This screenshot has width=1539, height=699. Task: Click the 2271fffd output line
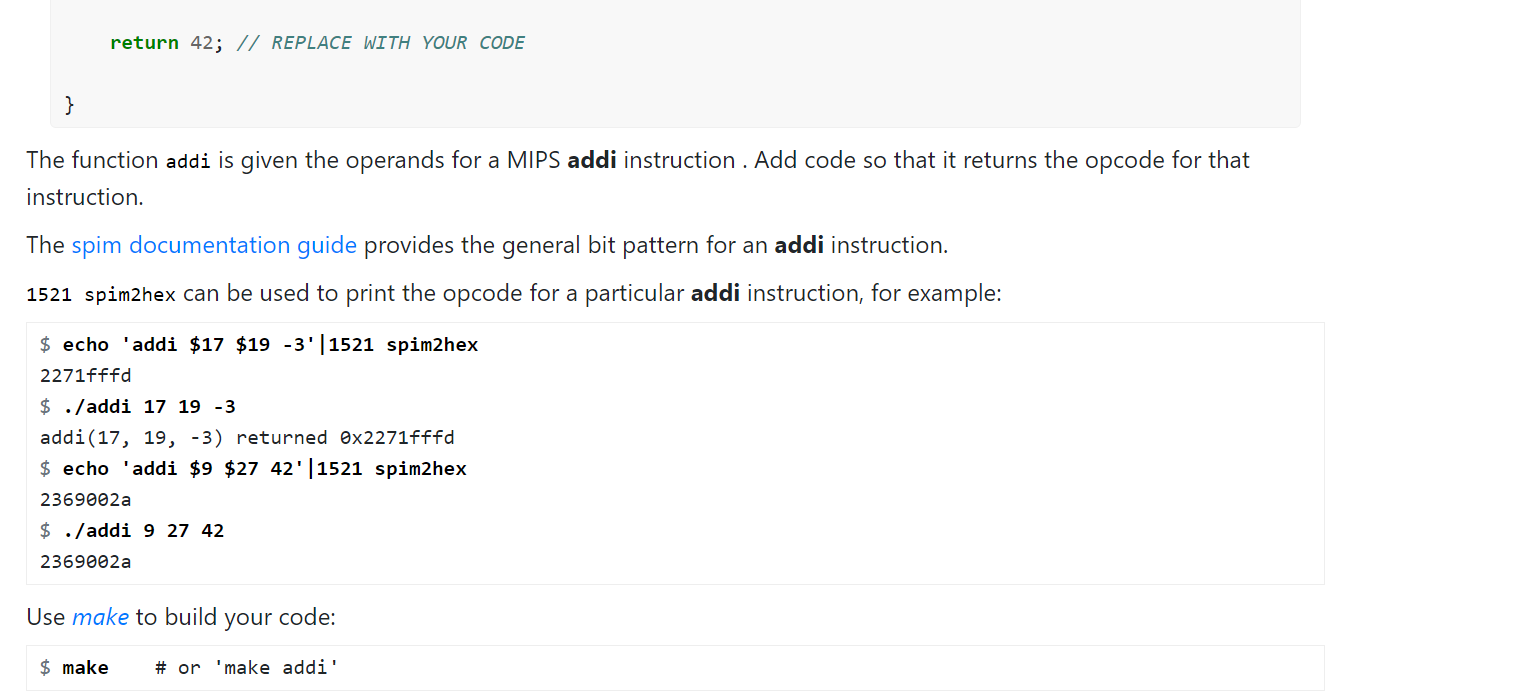coord(86,376)
